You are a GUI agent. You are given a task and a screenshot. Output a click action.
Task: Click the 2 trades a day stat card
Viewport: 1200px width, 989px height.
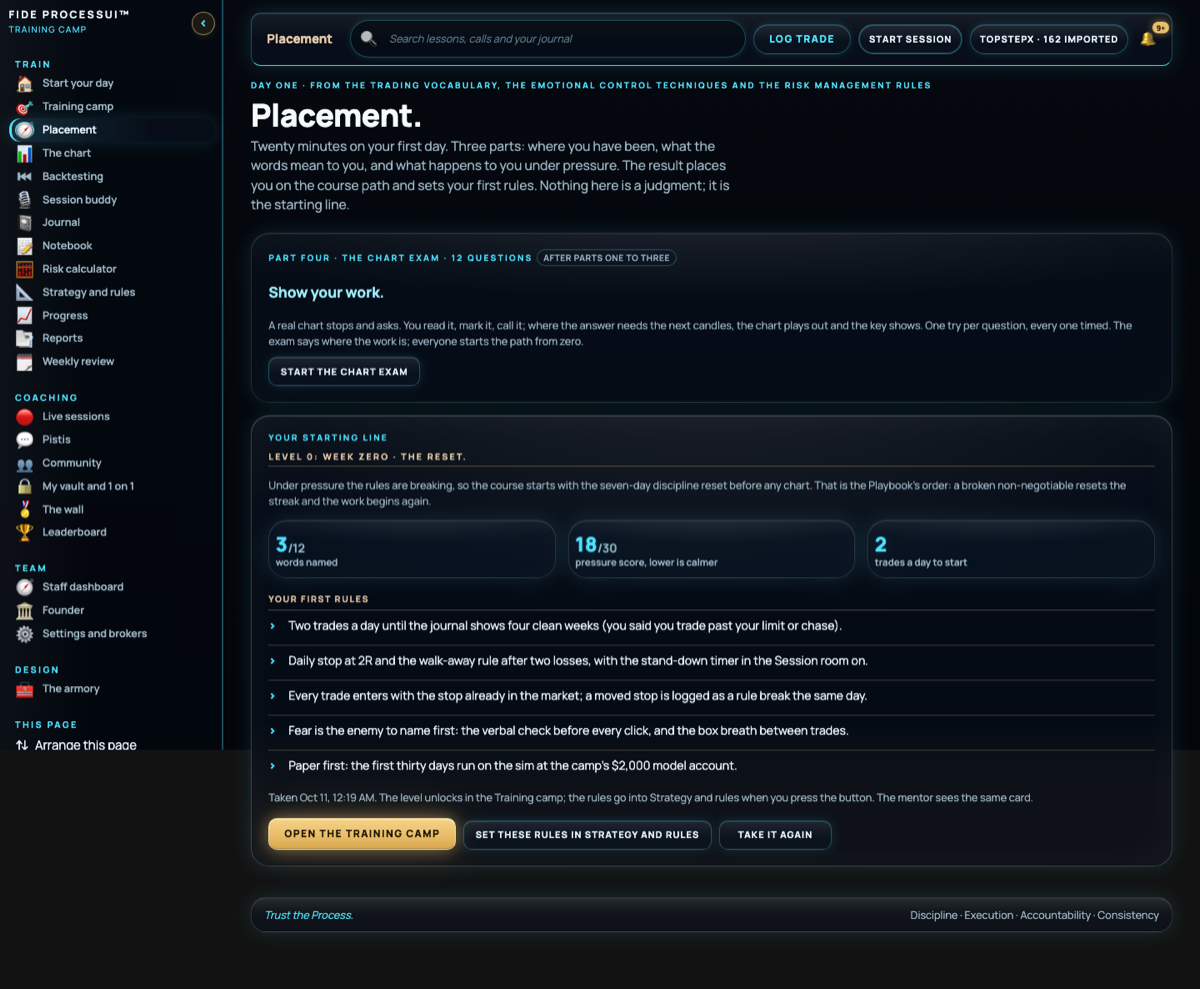click(1011, 549)
